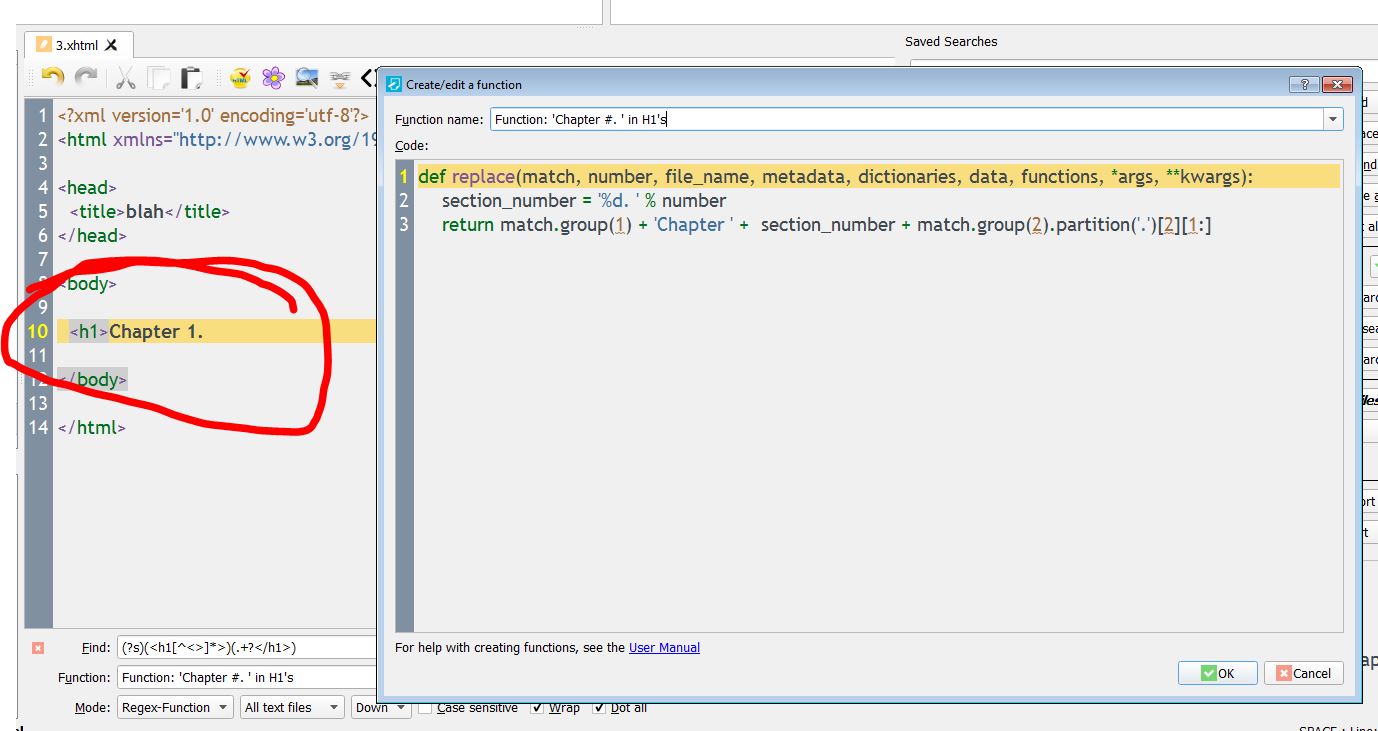This screenshot has width=1378, height=731.
Task: Close the 3.xhtml tab
Action: coord(111,45)
